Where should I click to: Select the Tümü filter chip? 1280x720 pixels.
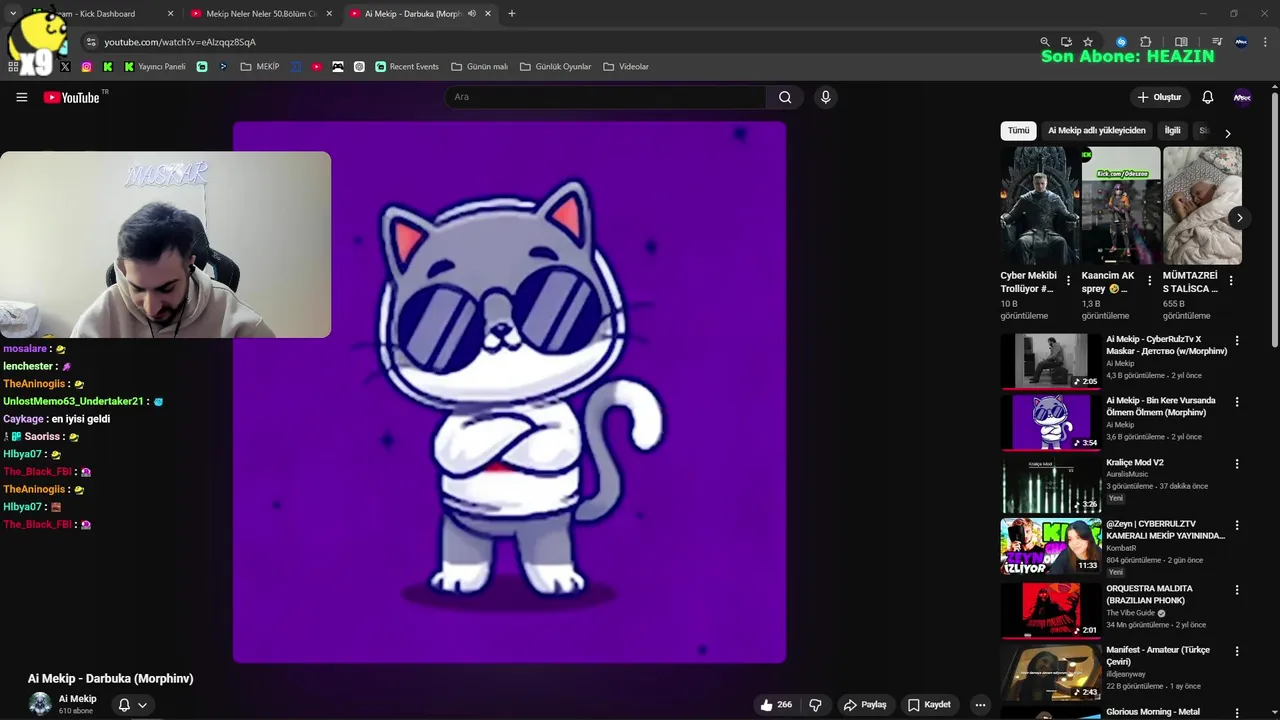1018,131
